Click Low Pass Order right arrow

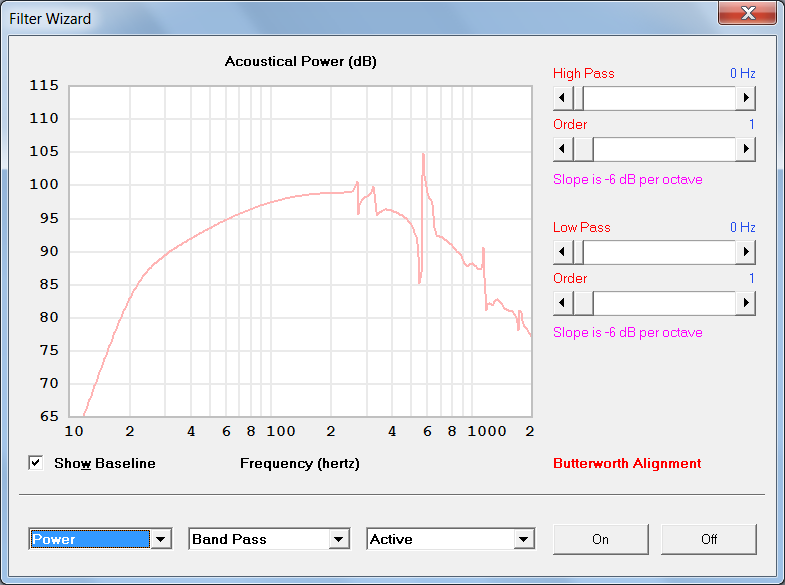tap(745, 303)
